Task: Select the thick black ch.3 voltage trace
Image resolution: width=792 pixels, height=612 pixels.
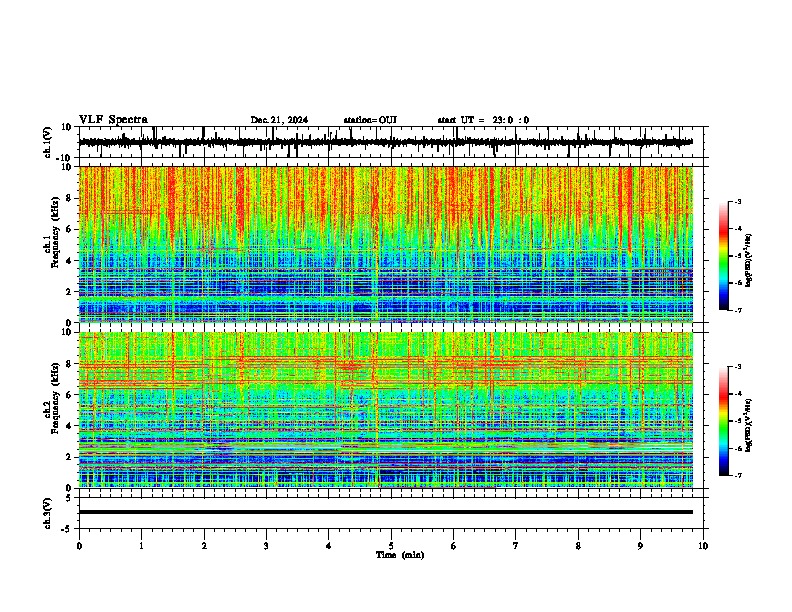Action: pos(385,512)
